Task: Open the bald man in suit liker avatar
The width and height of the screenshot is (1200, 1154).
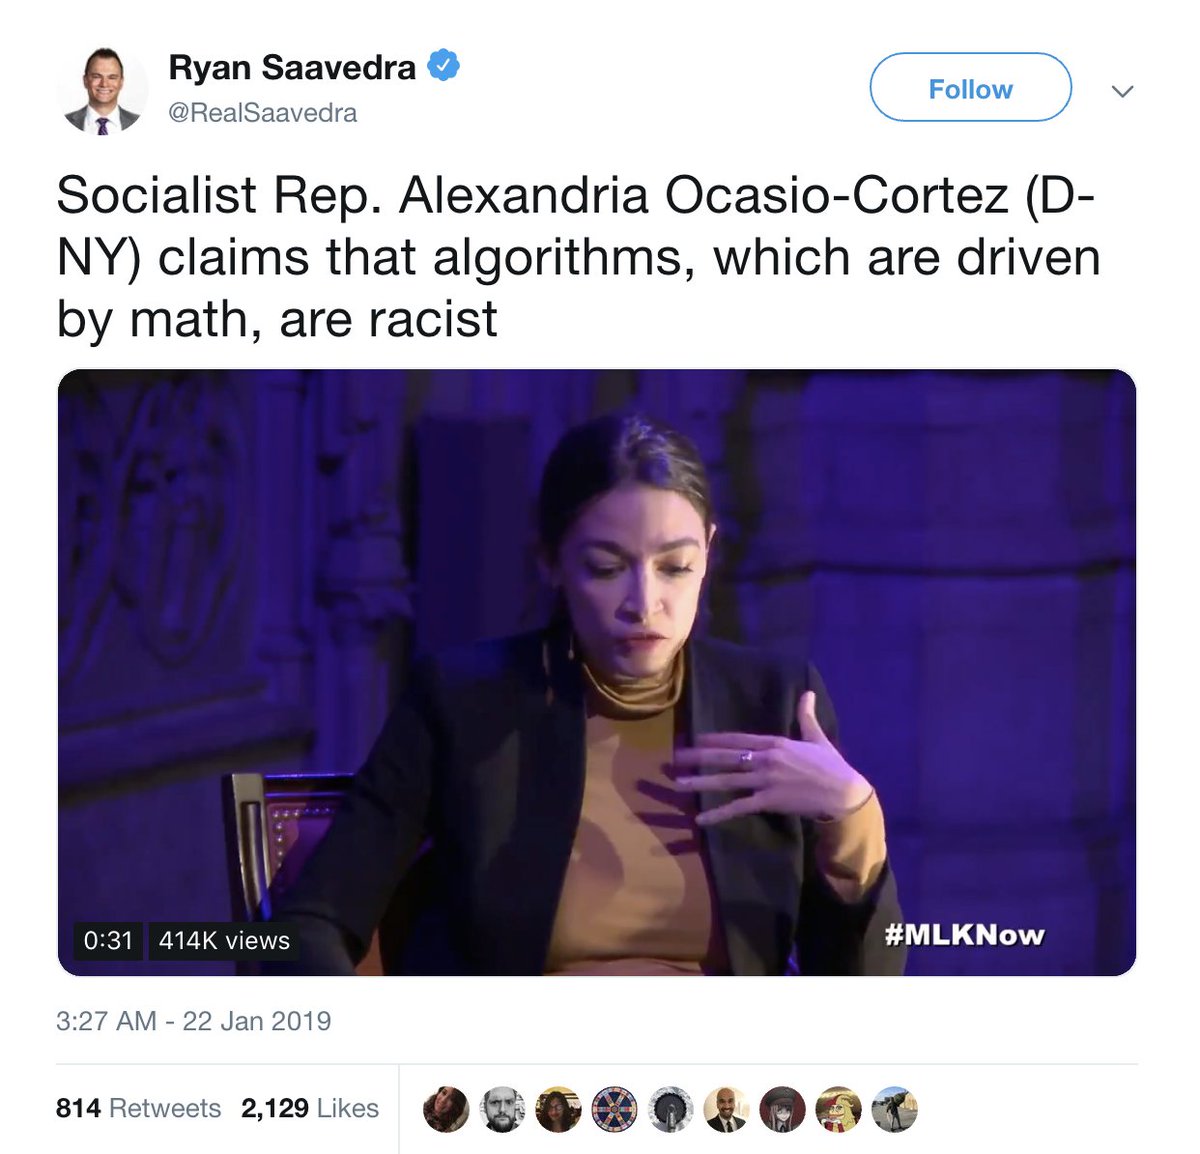Action: point(726,1109)
